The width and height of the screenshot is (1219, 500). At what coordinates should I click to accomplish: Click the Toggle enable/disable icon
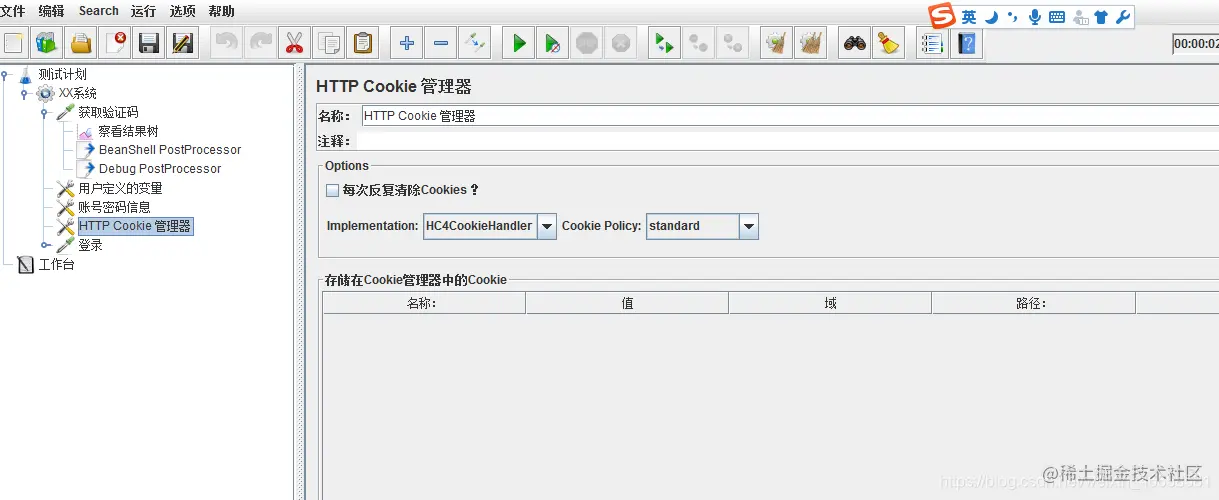(x=475, y=43)
